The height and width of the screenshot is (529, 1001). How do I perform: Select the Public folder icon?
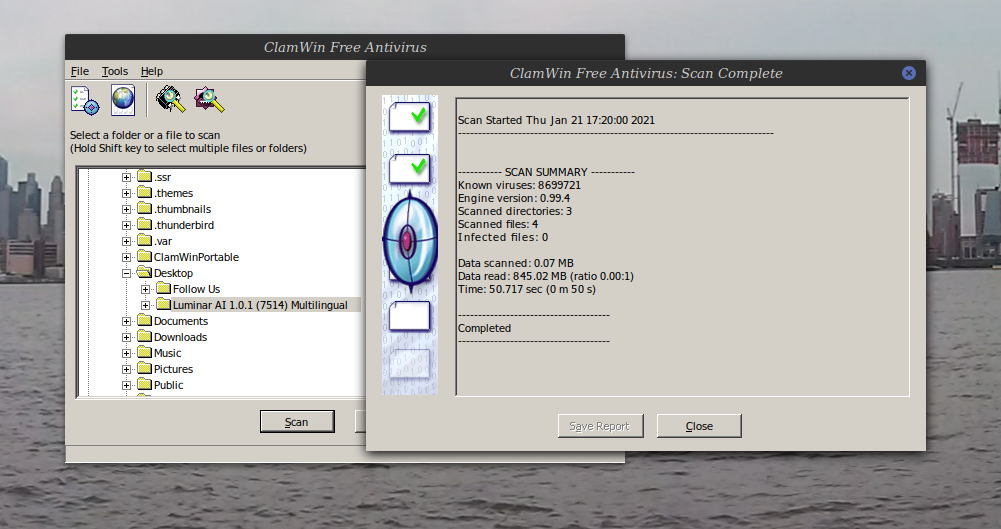144,384
